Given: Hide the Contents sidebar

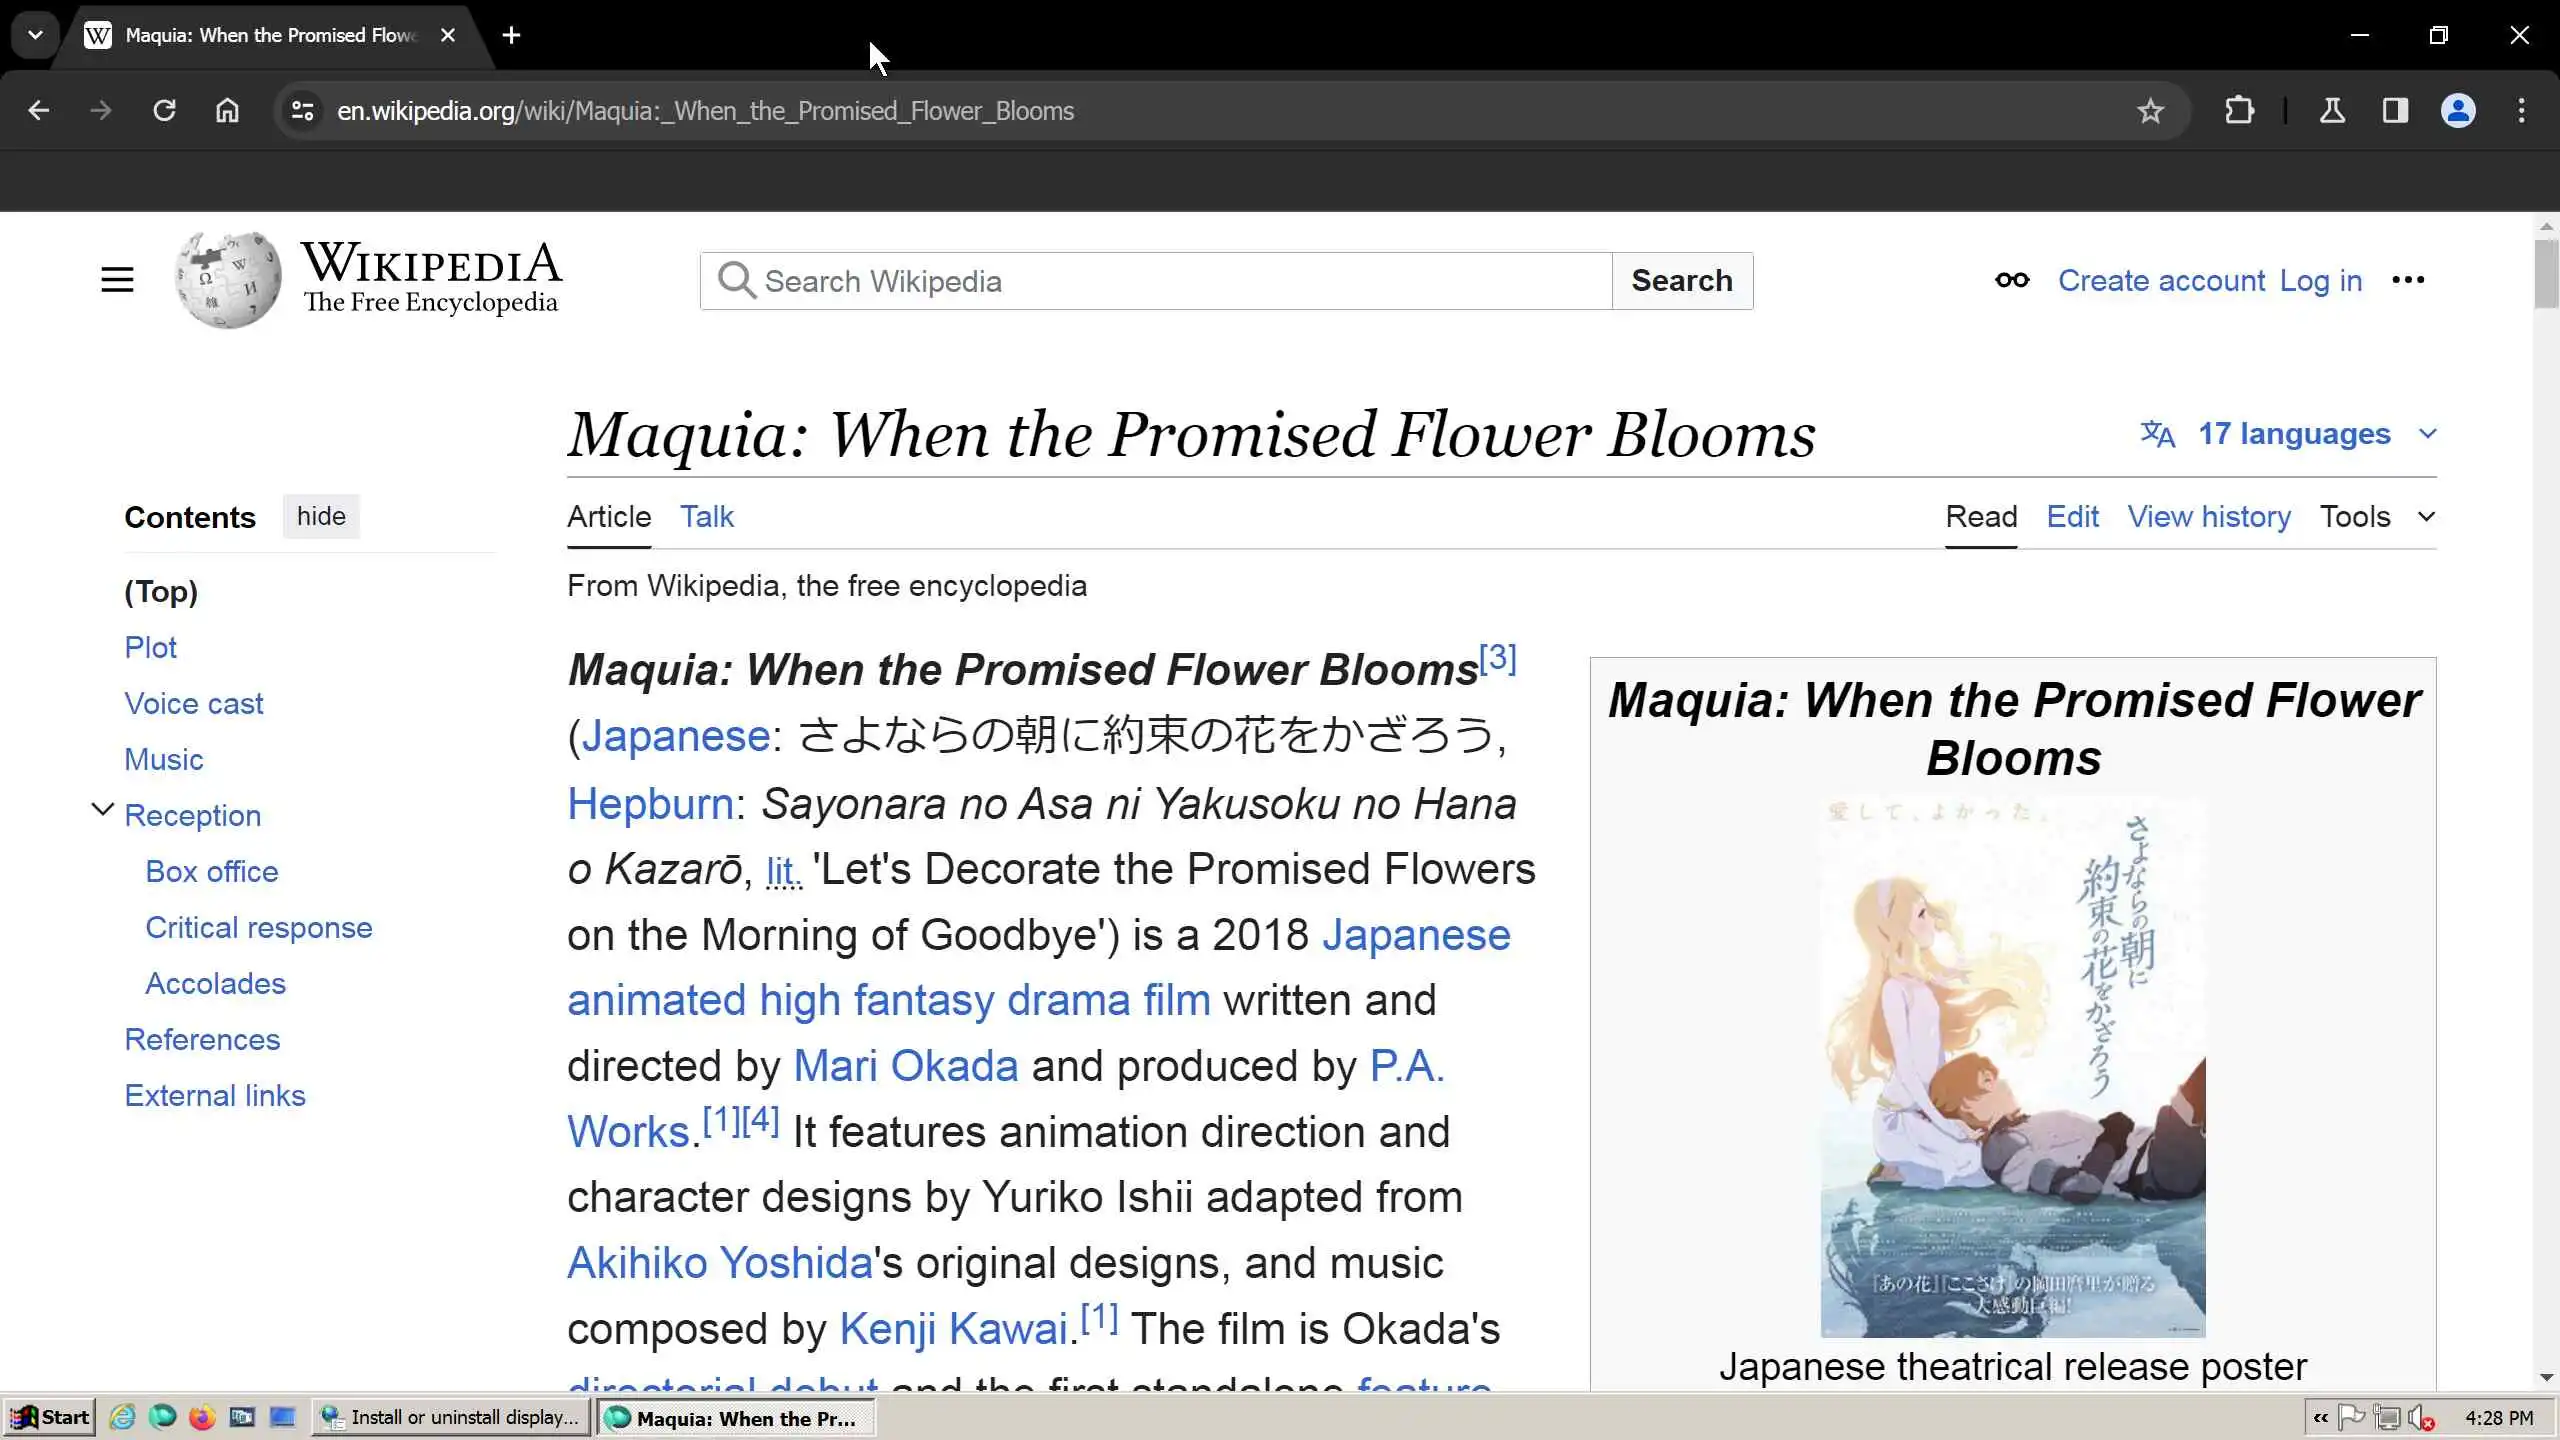Looking at the screenshot, I should pos(320,517).
